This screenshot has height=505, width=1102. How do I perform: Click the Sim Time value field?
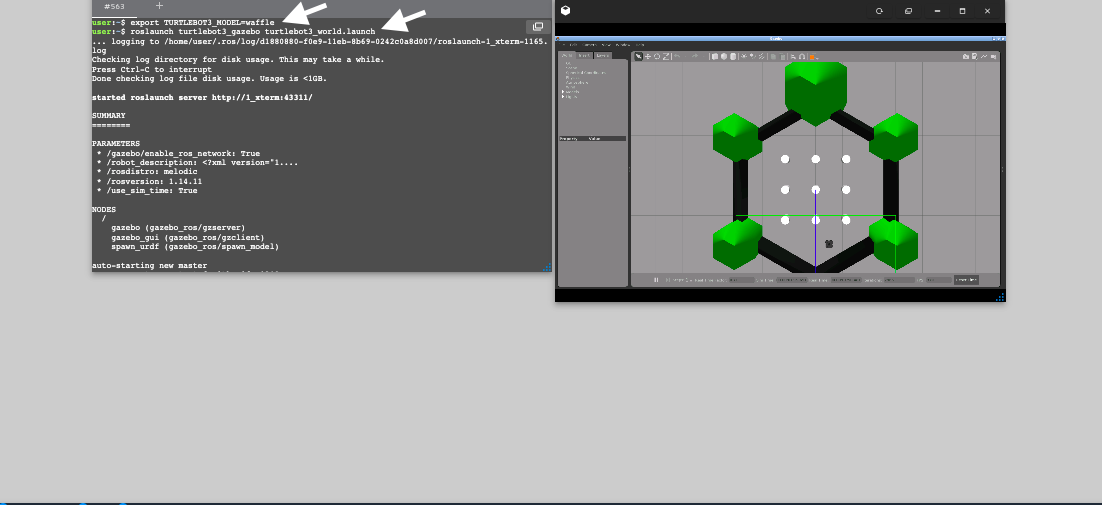pyautogui.click(x=792, y=280)
